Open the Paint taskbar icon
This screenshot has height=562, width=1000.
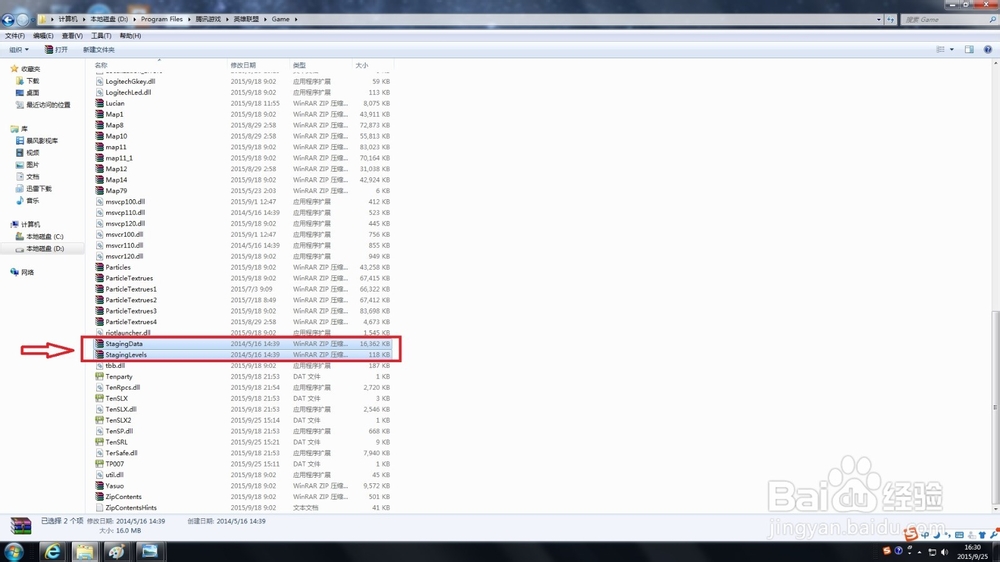coord(117,551)
